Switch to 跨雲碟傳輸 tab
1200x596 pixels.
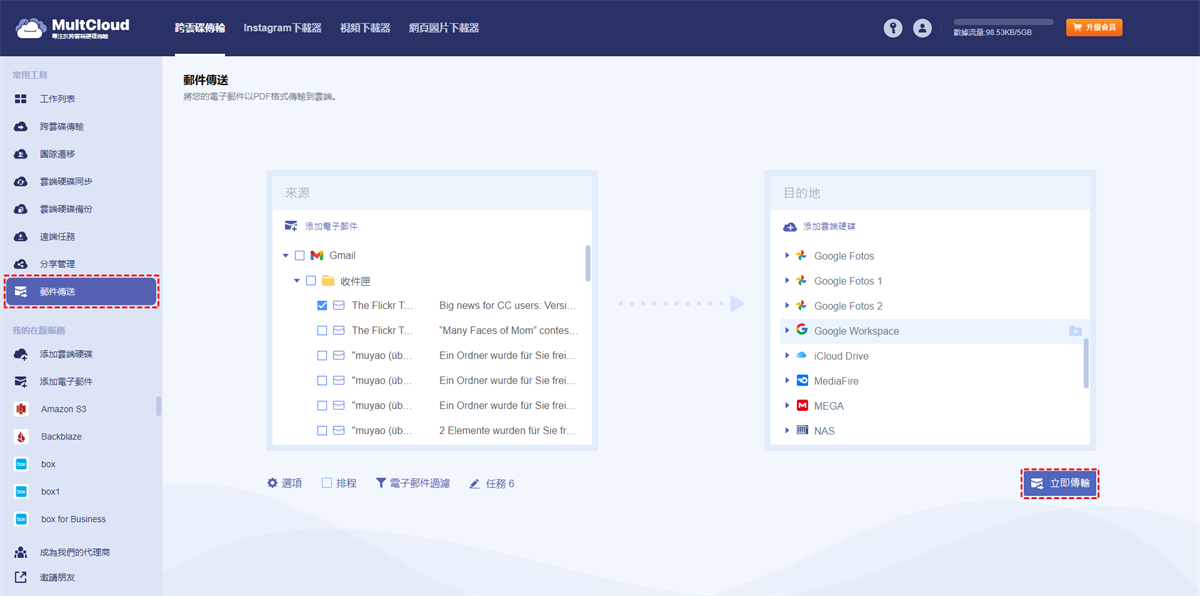coord(201,28)
